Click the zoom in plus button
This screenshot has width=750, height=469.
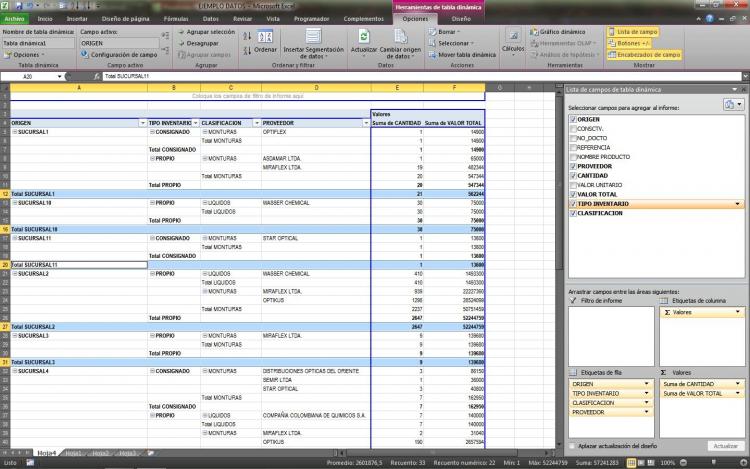[x=743, y=463]
